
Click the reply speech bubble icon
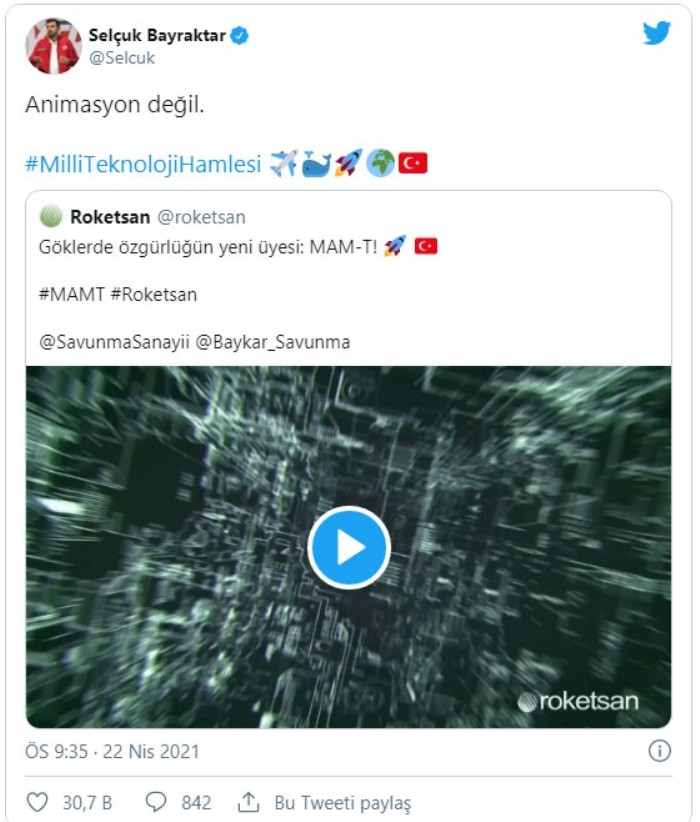click(156, 802)
